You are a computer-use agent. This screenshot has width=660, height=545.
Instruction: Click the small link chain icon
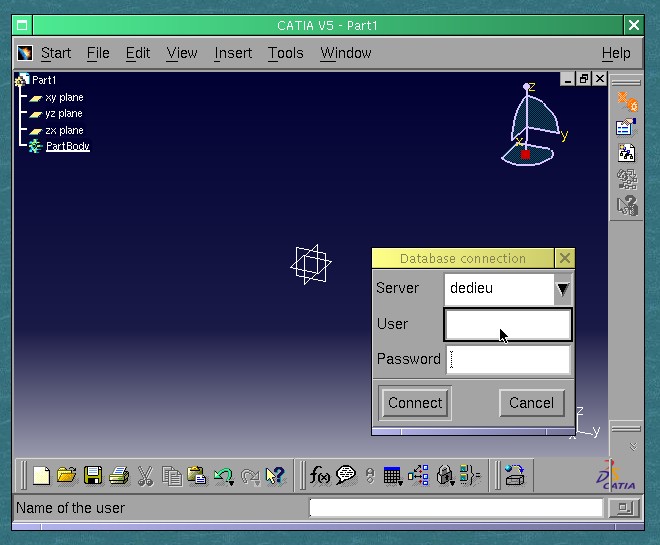point(370,476)
